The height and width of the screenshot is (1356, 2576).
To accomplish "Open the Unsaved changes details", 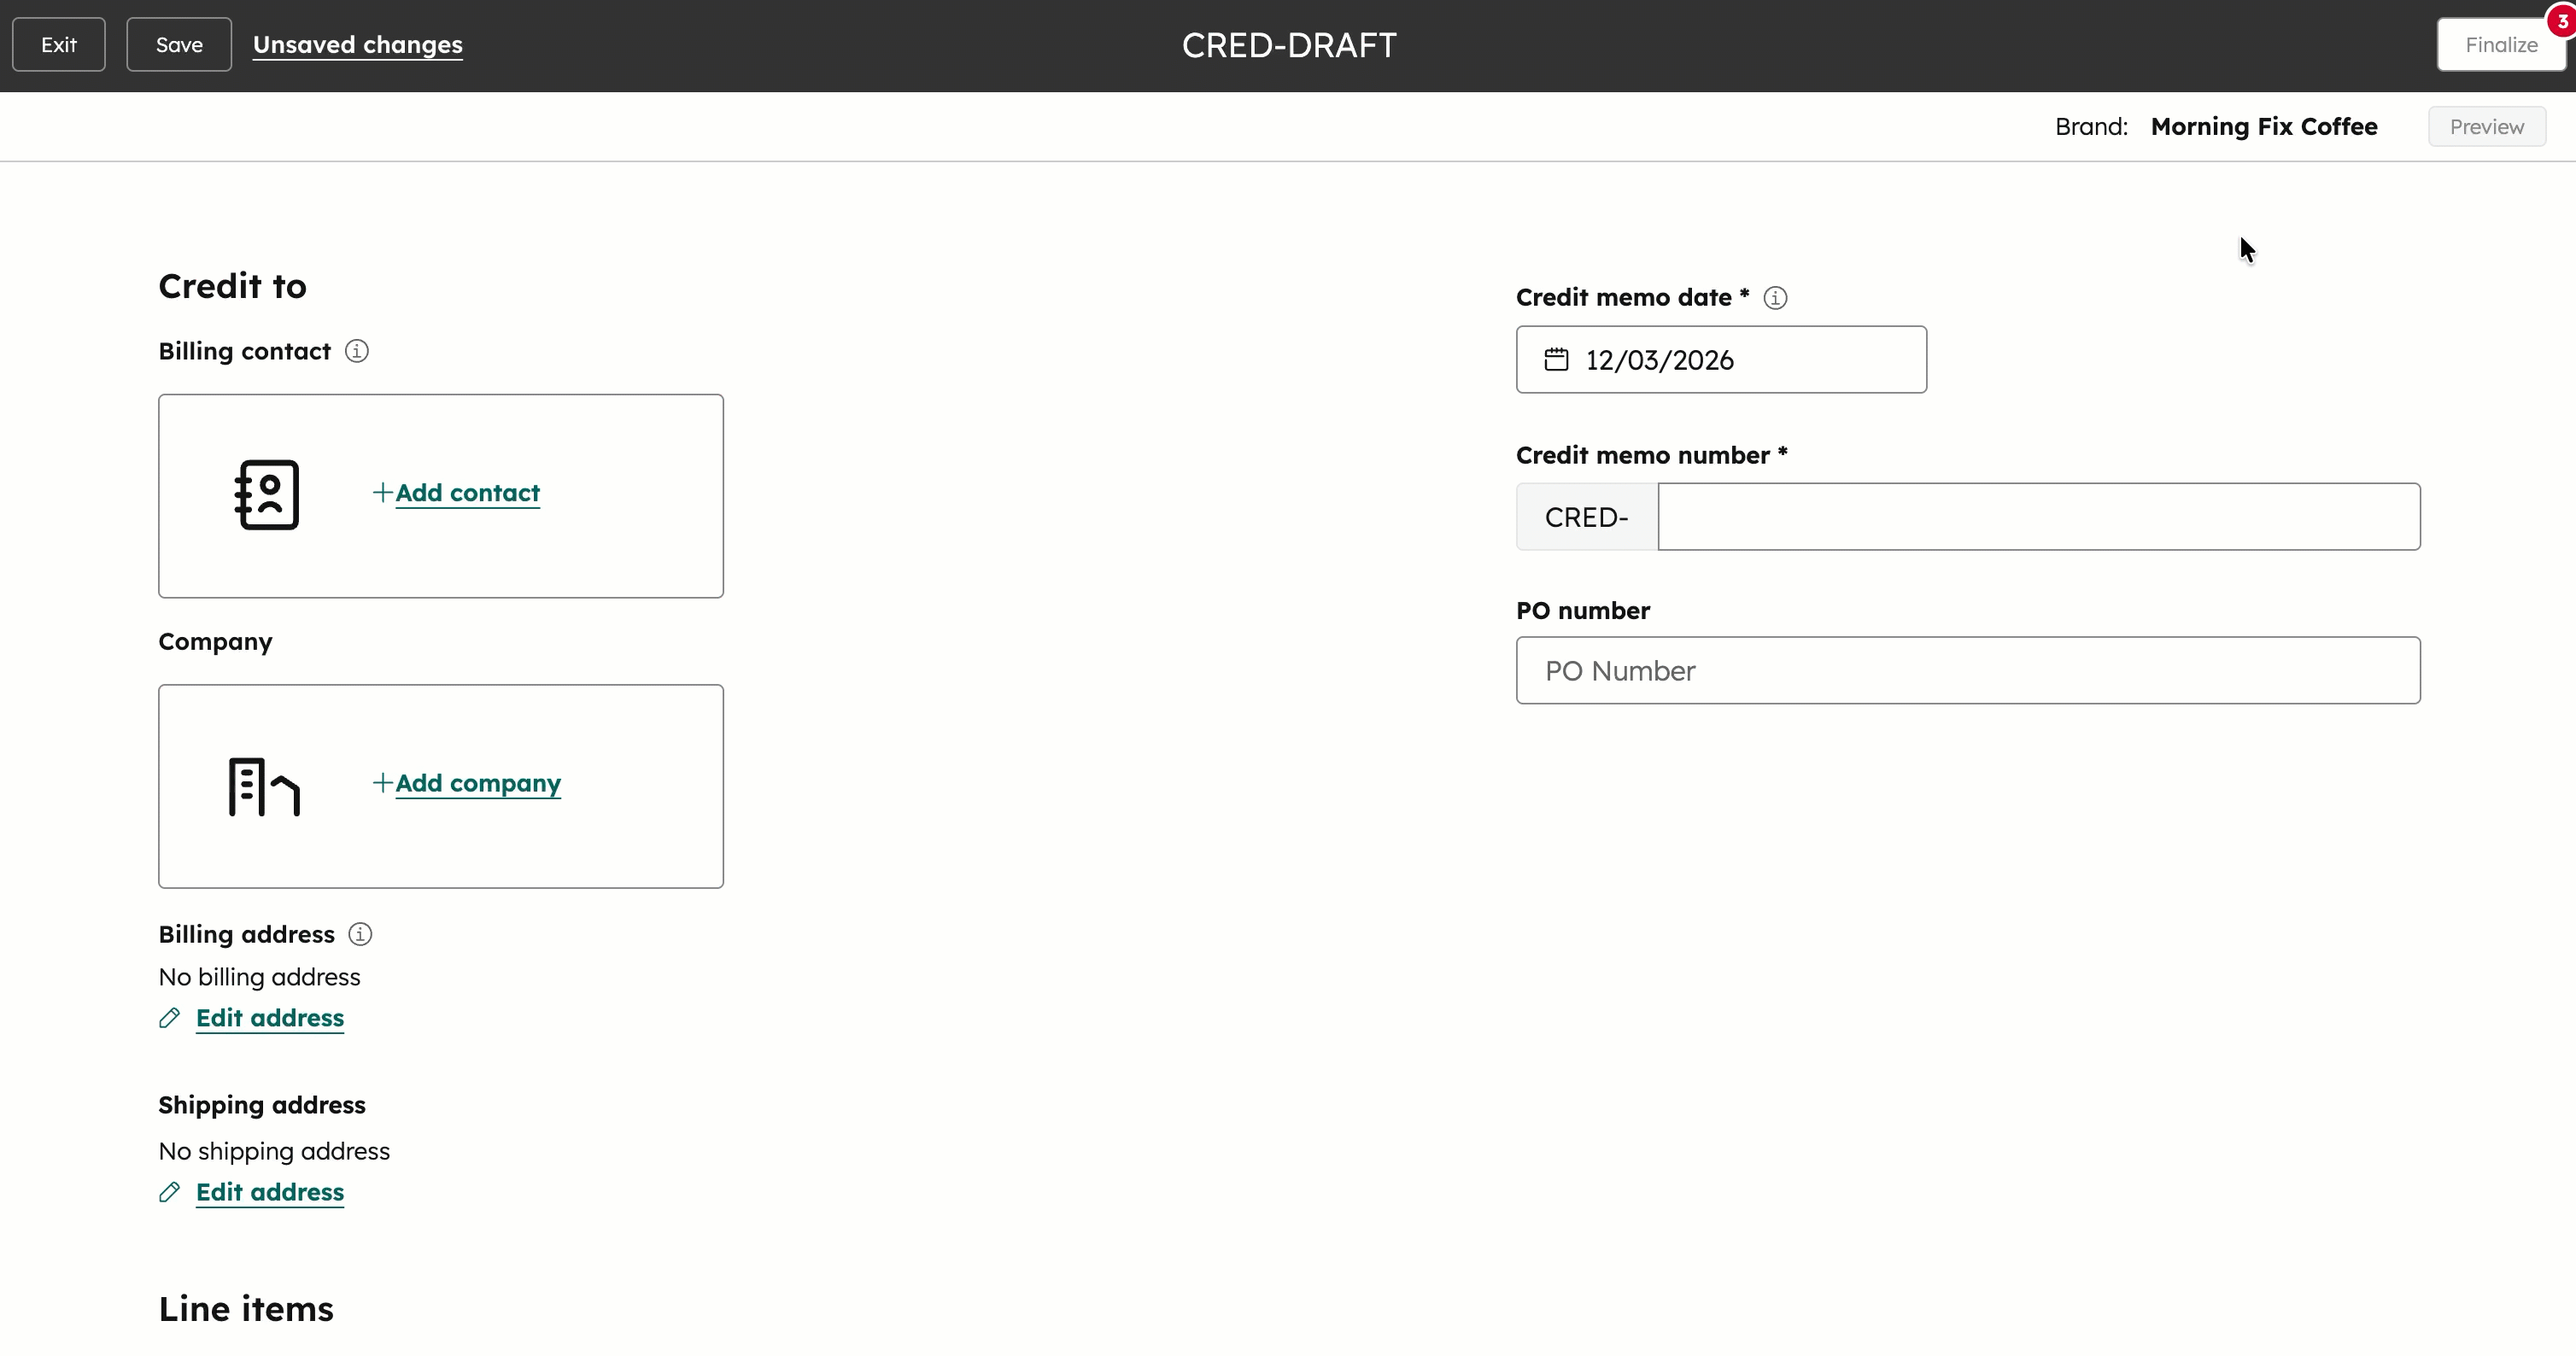I will (x=358, y=44).
